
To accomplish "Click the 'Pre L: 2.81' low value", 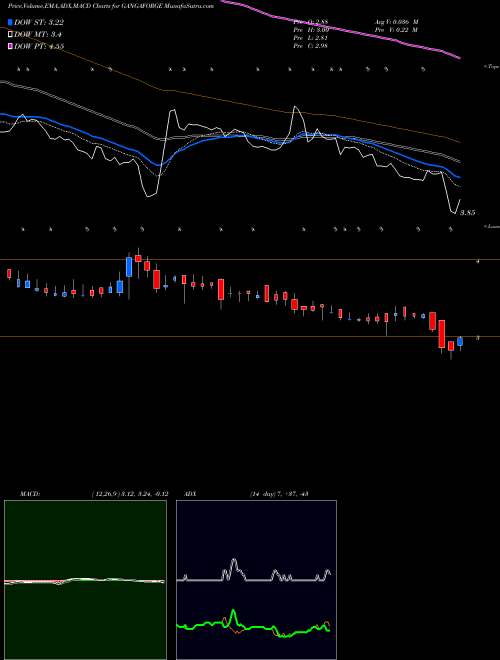I will [311, 38].
